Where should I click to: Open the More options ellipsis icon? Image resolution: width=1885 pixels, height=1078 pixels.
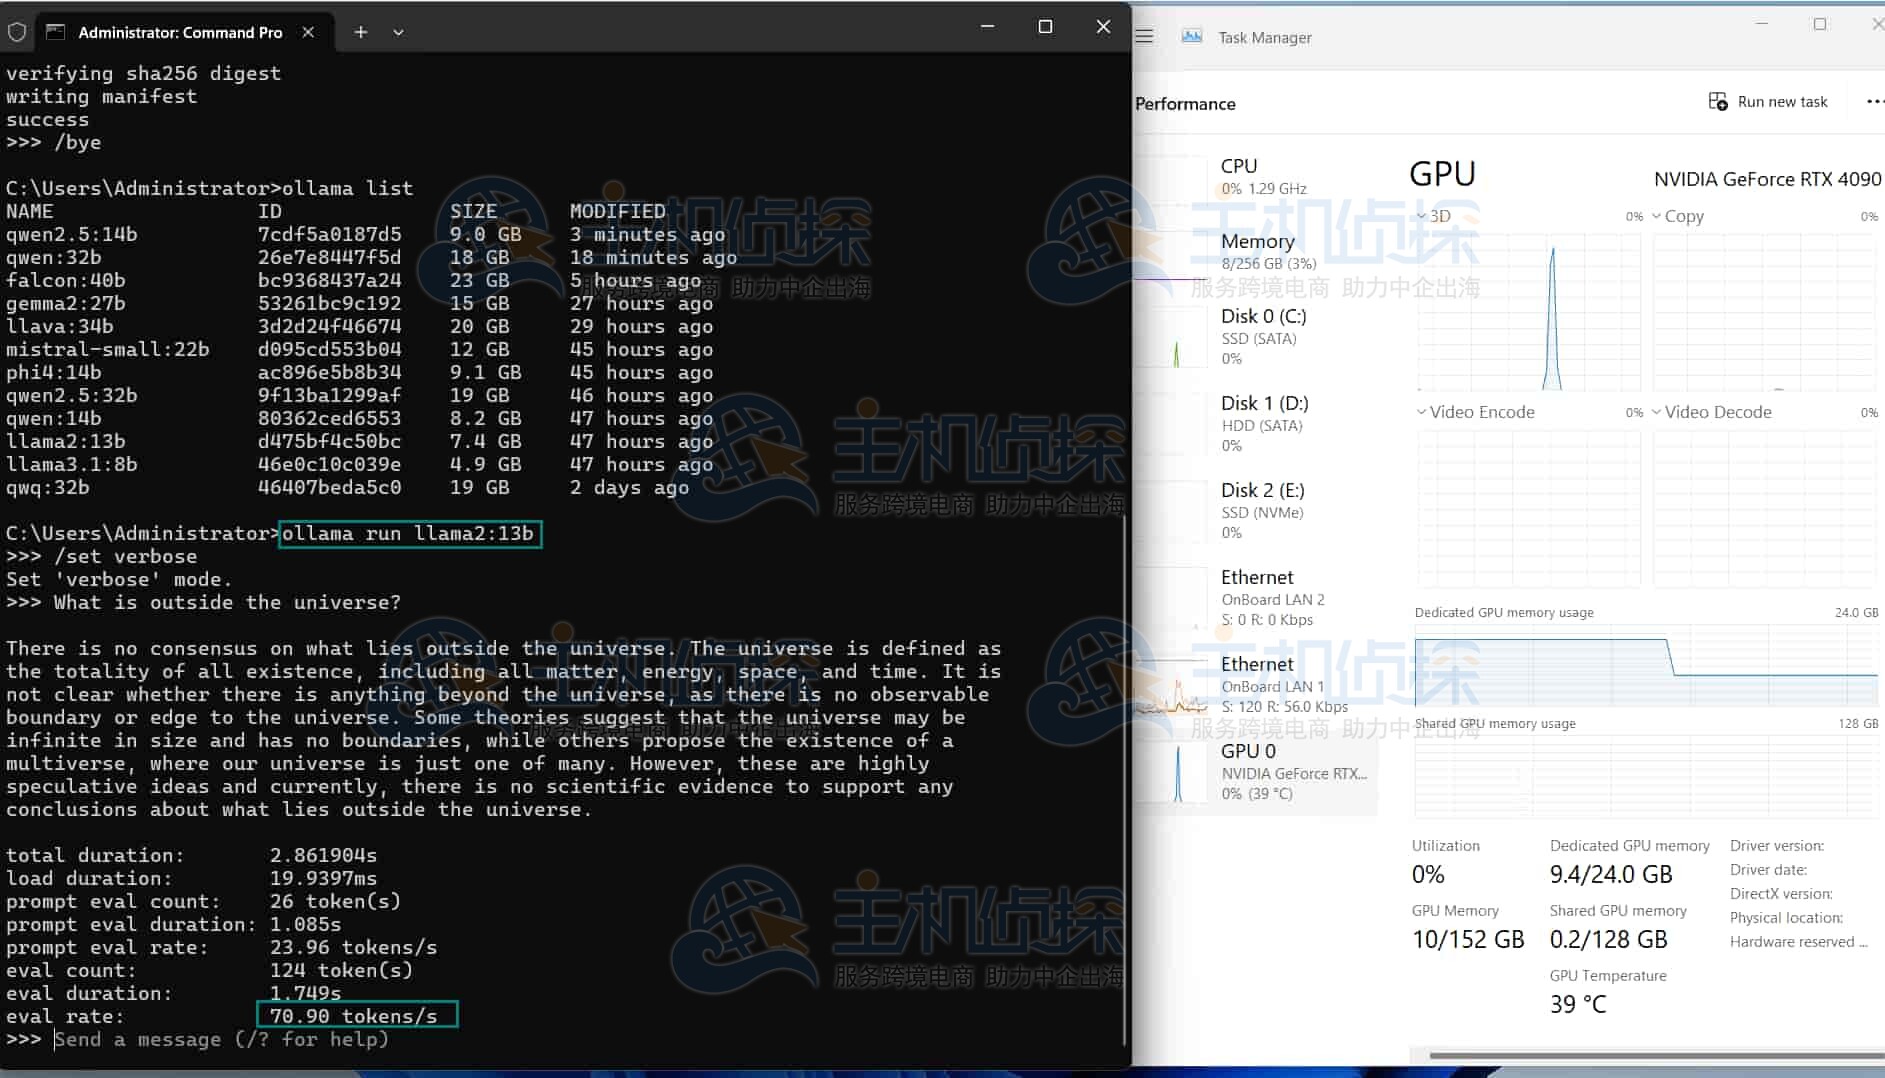coord(1875,100)
